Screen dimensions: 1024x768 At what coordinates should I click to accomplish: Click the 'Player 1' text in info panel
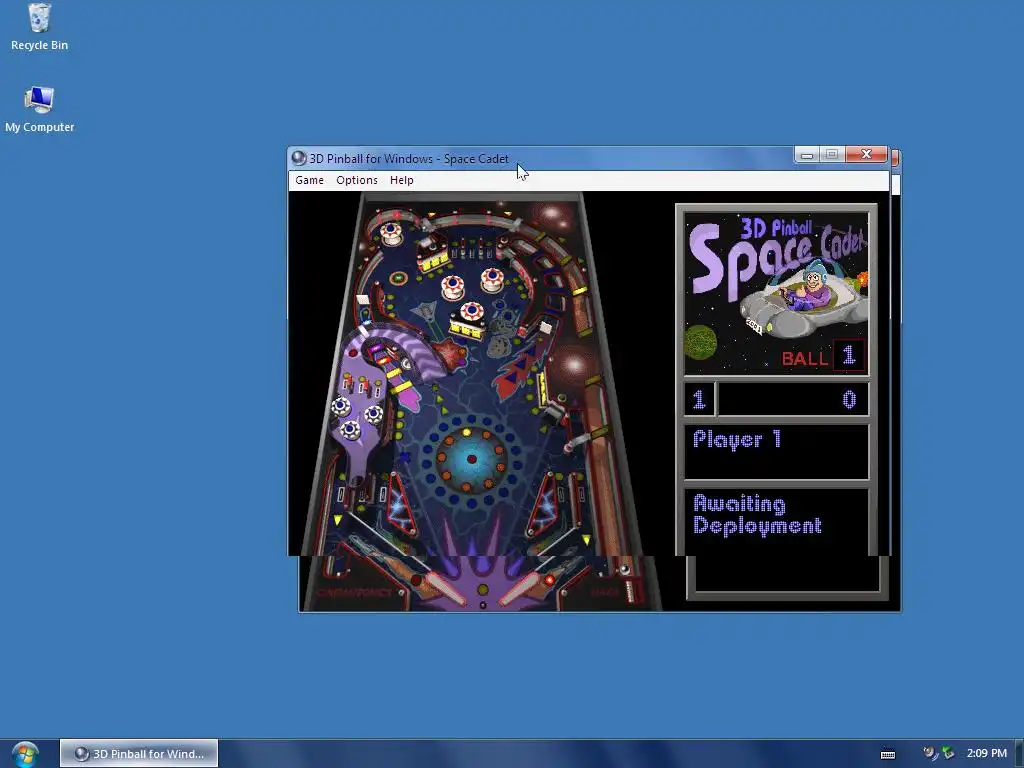coord(737,440)
